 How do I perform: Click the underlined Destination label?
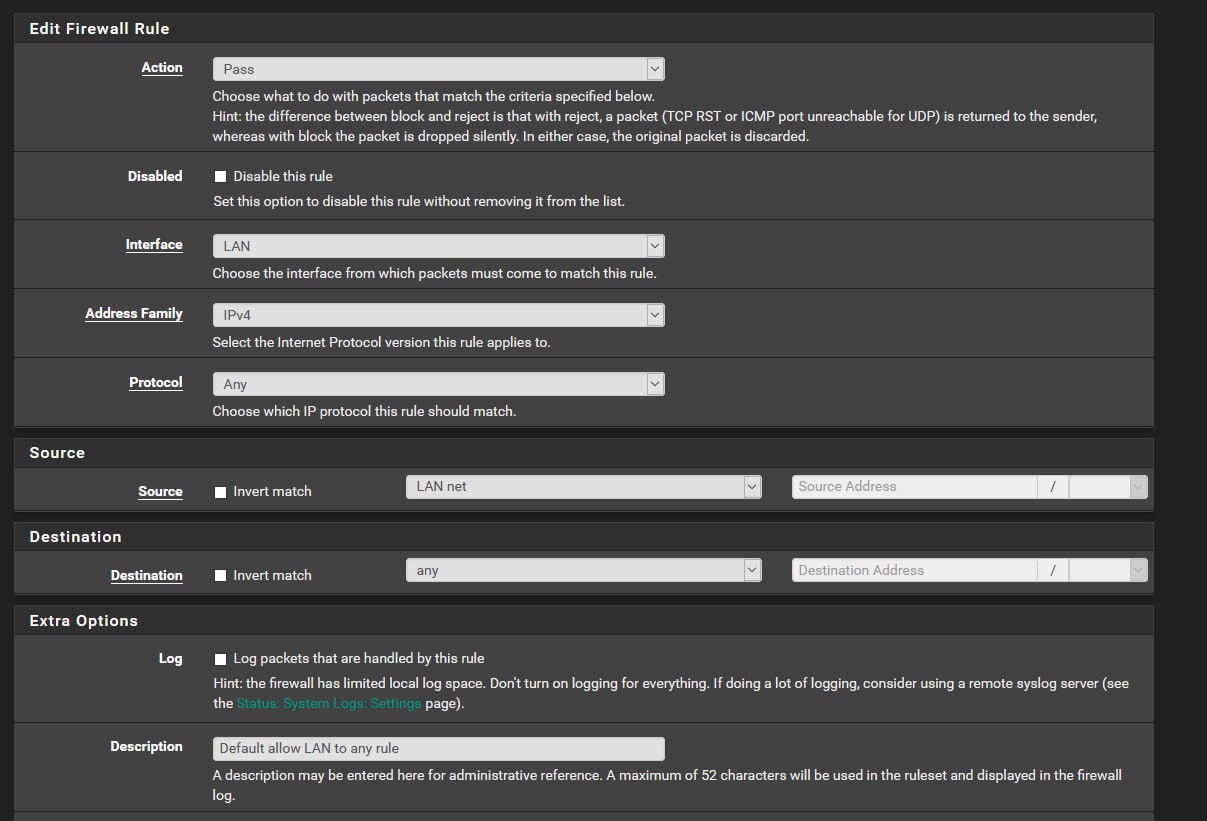pyautogui.click(x=147, y=576)
